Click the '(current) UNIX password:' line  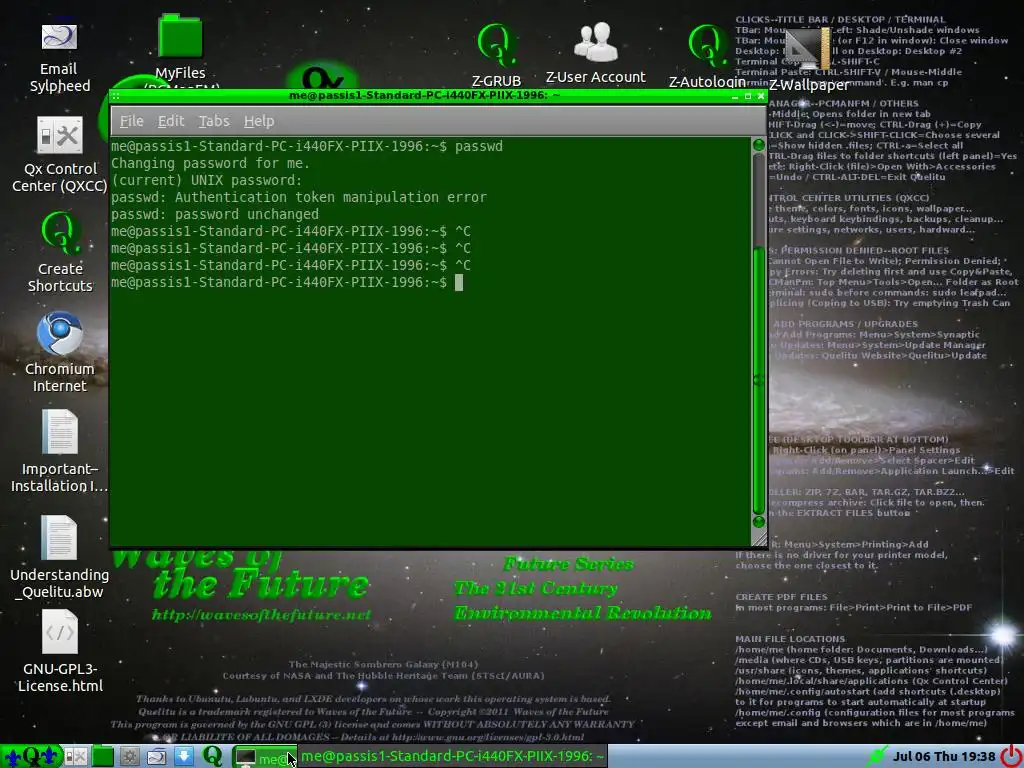(x=206, y=180)
